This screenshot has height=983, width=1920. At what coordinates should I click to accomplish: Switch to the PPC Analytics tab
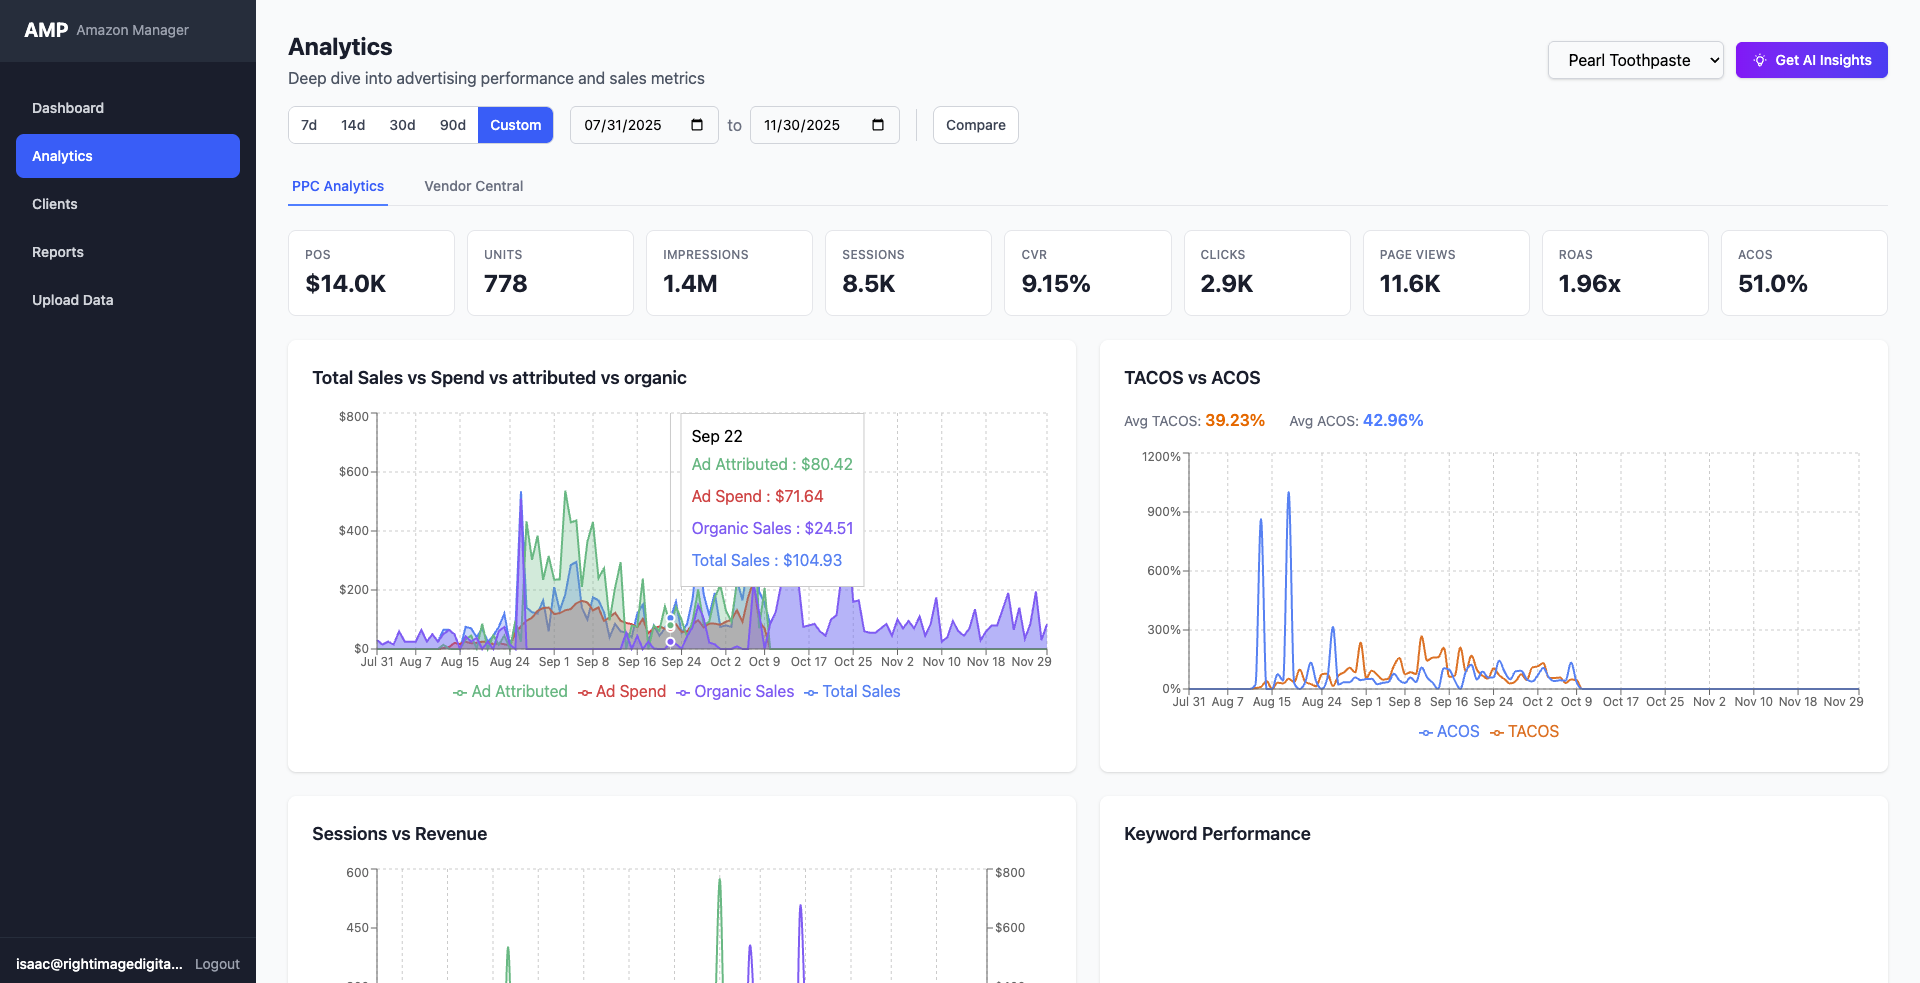coord(338,186)
